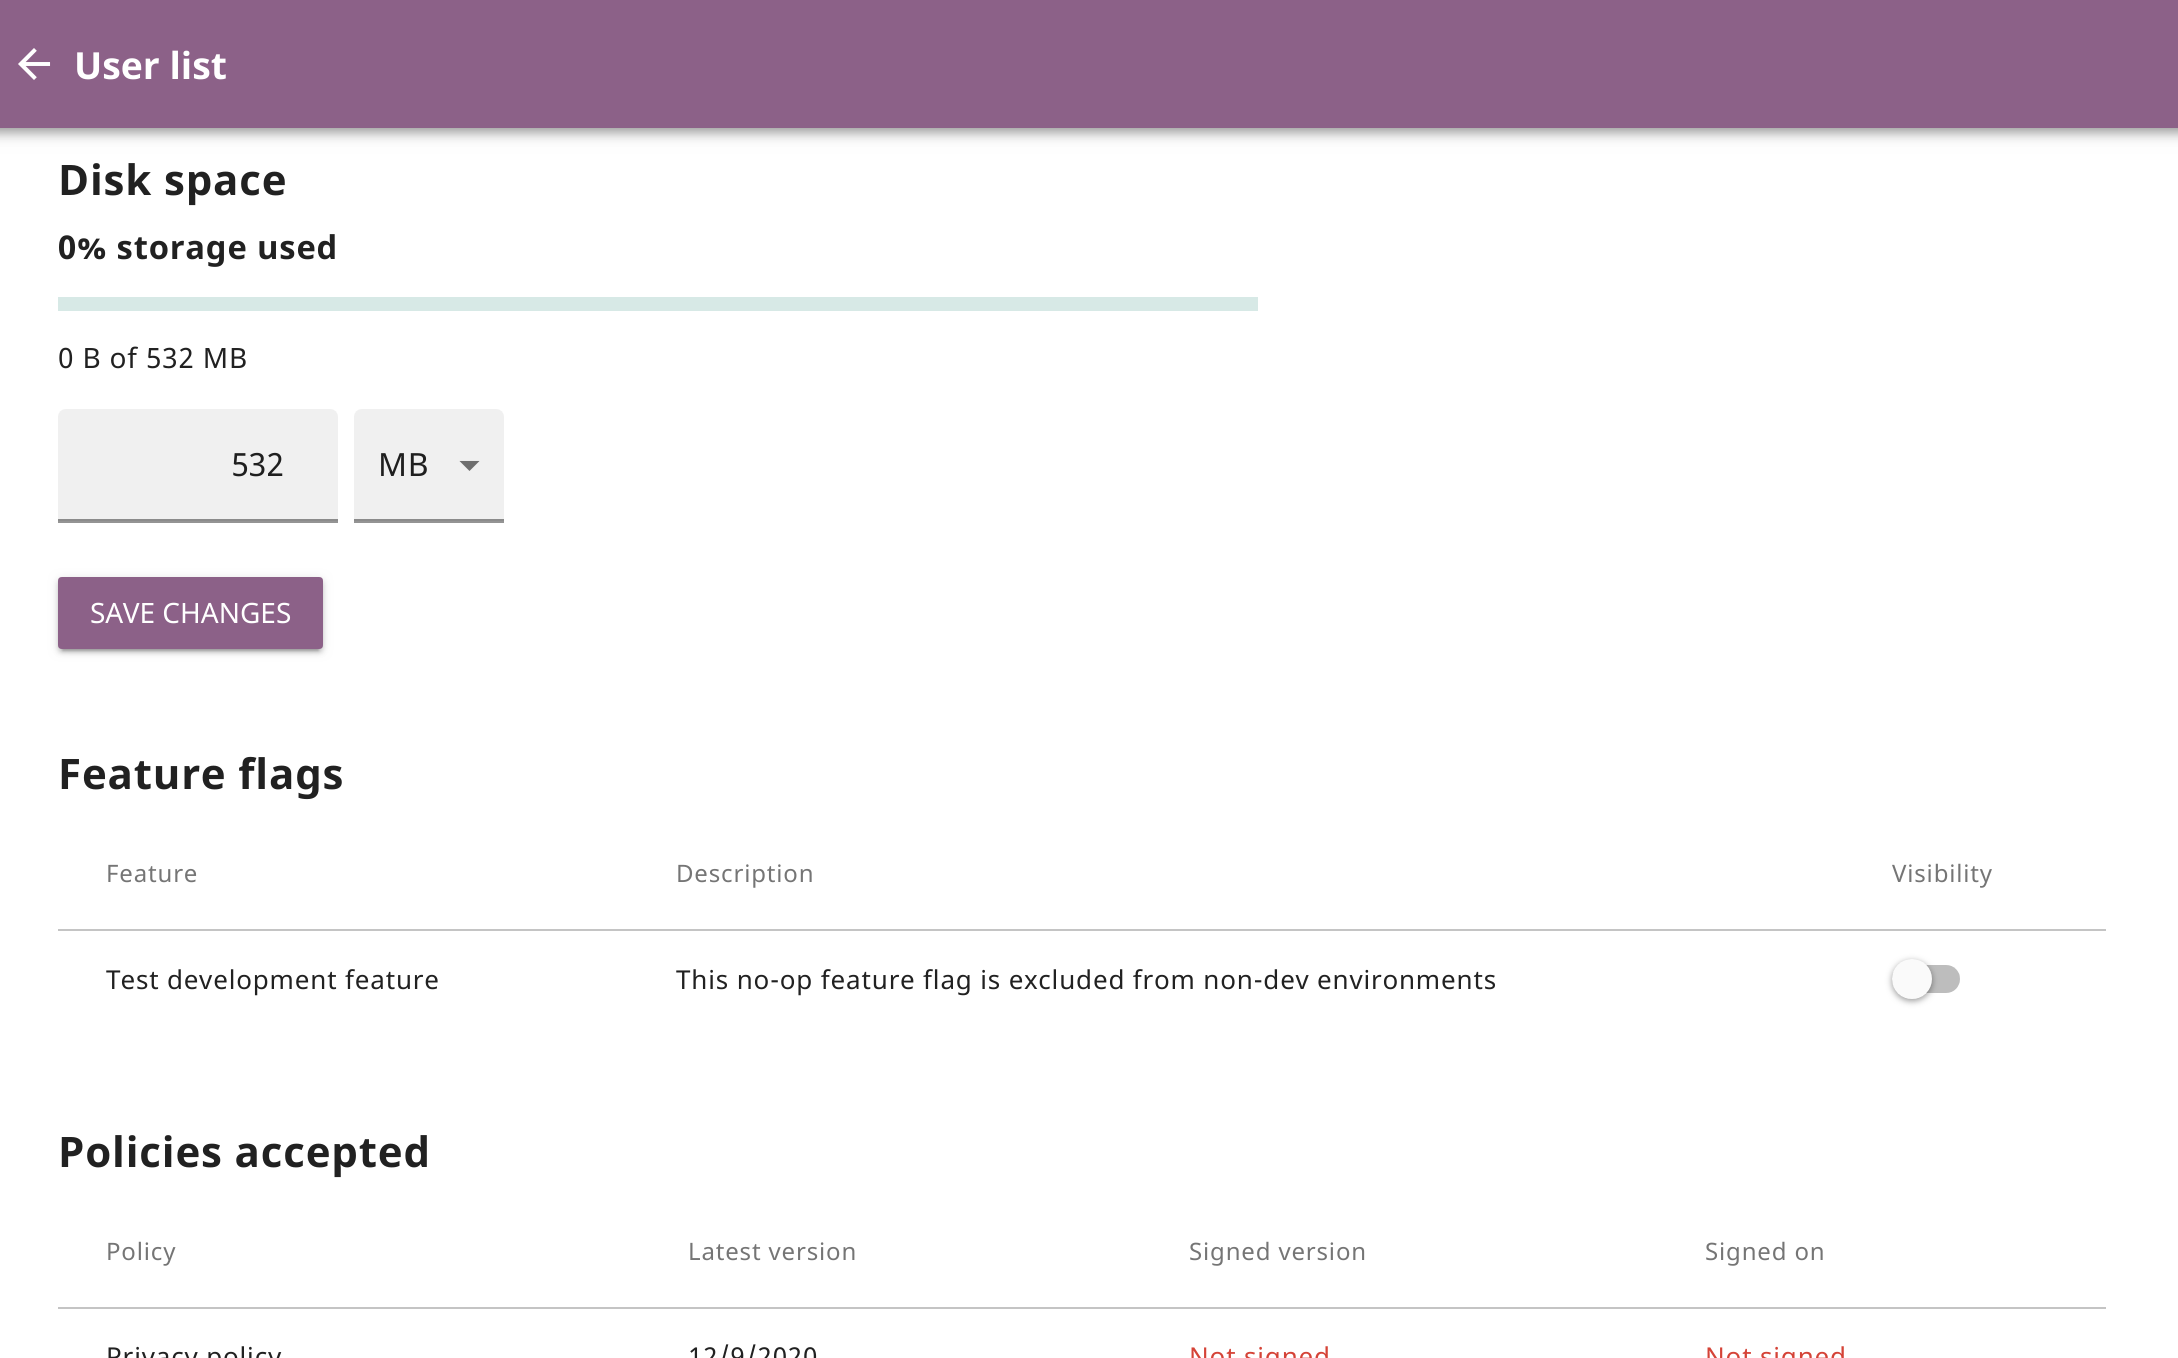
Task: Click the no-op feature flag description text
Action: coord(1085,980)
